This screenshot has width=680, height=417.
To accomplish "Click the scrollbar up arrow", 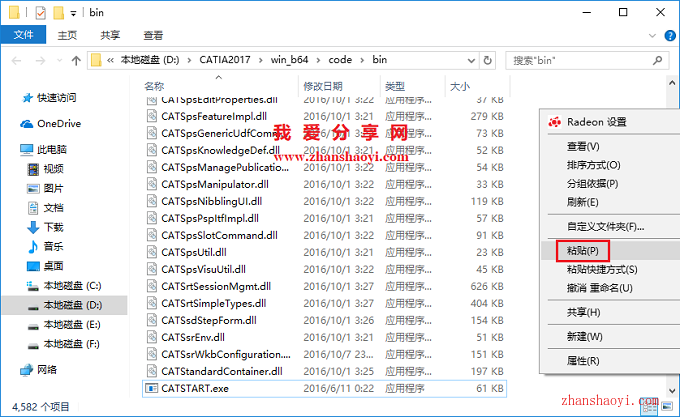I will point(672,83).
